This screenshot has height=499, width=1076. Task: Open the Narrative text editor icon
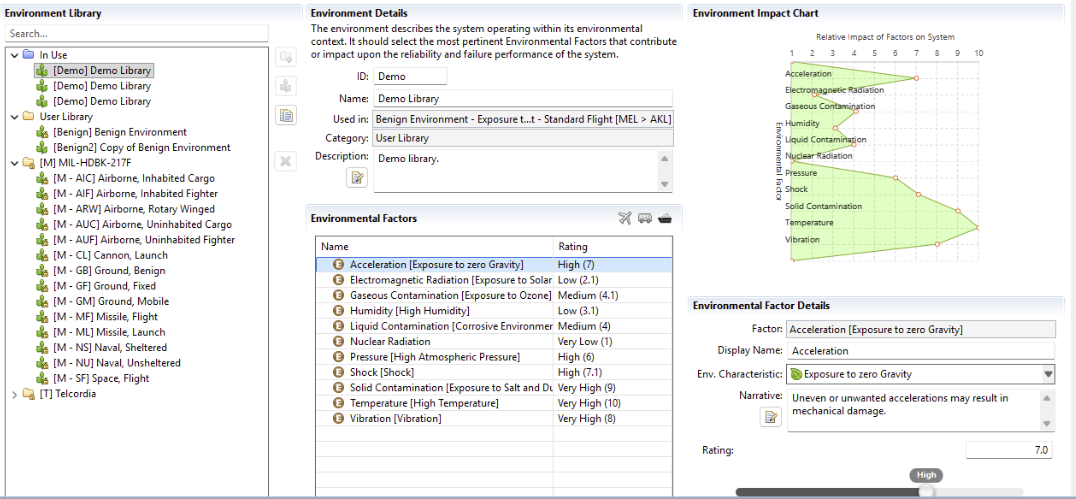[771, 417]
